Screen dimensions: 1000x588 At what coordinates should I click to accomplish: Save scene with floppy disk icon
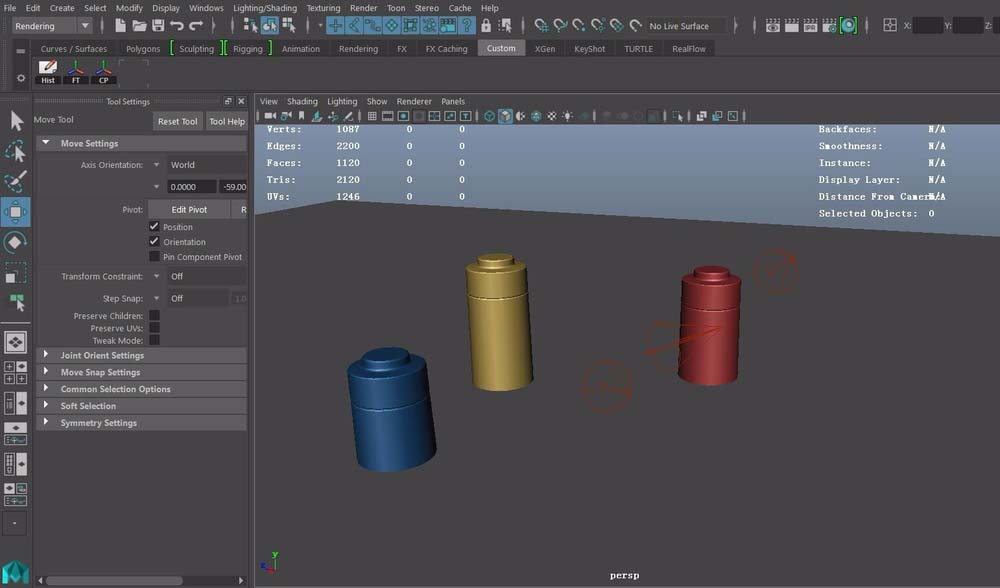pos(158,26)
